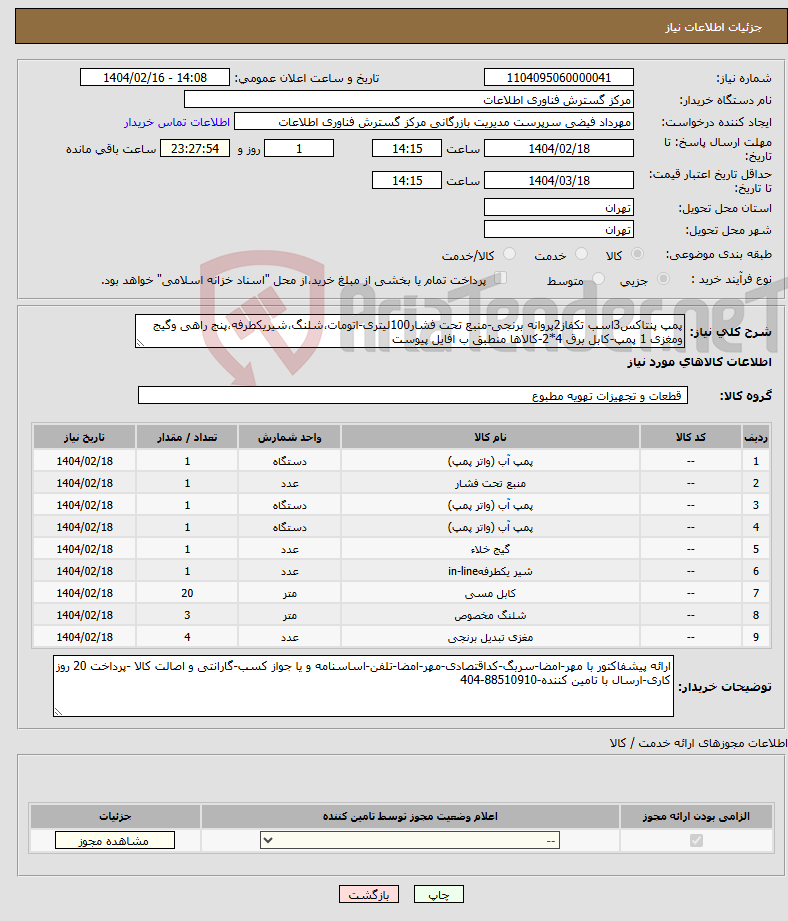Click the جزئیات column header in license table
Screen dimensions: 788x921
click(x=115, y=816)
